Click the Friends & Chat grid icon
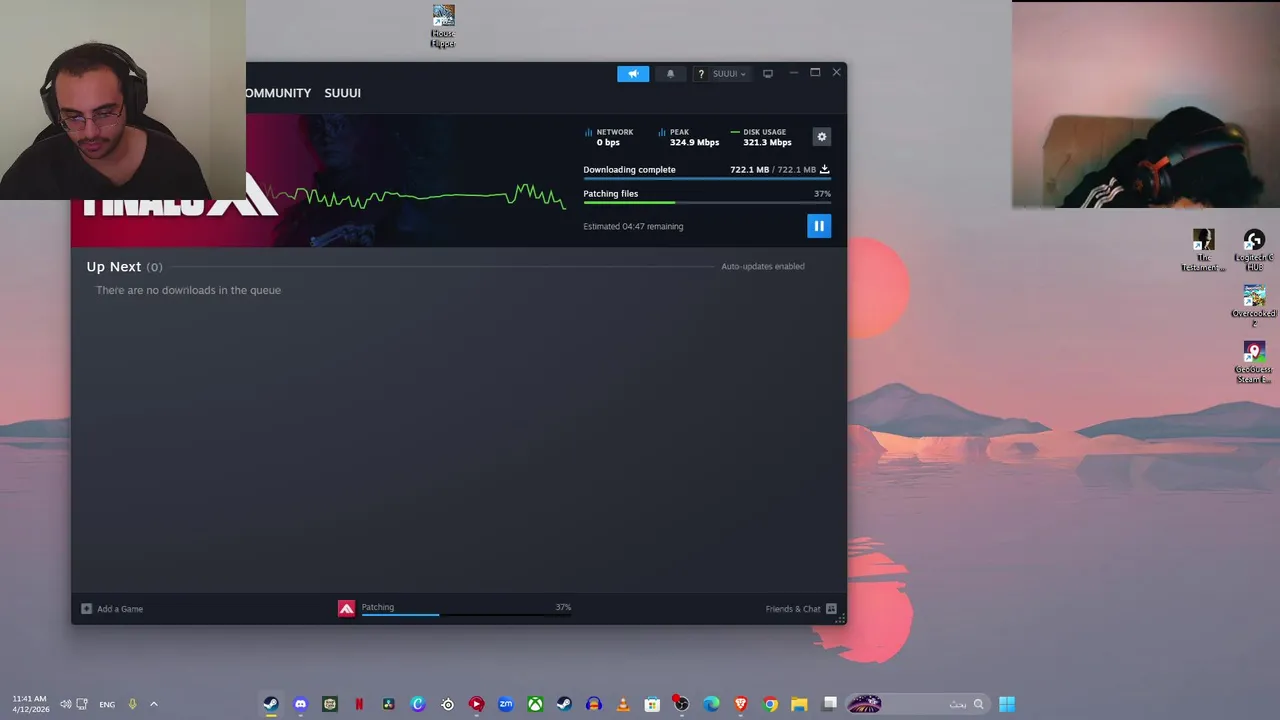Viewport: 1280px width, 720px height. [x=831, y=609]
